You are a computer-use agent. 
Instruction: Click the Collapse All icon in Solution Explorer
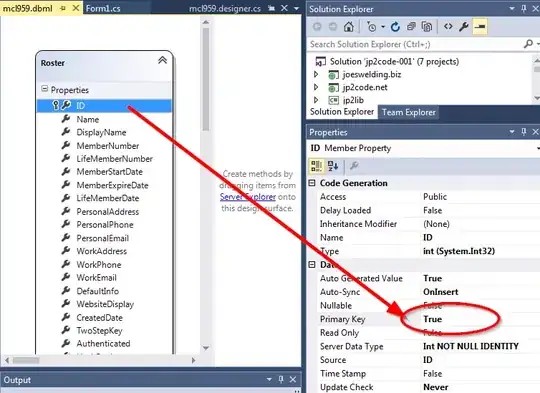tap(411, 27)
